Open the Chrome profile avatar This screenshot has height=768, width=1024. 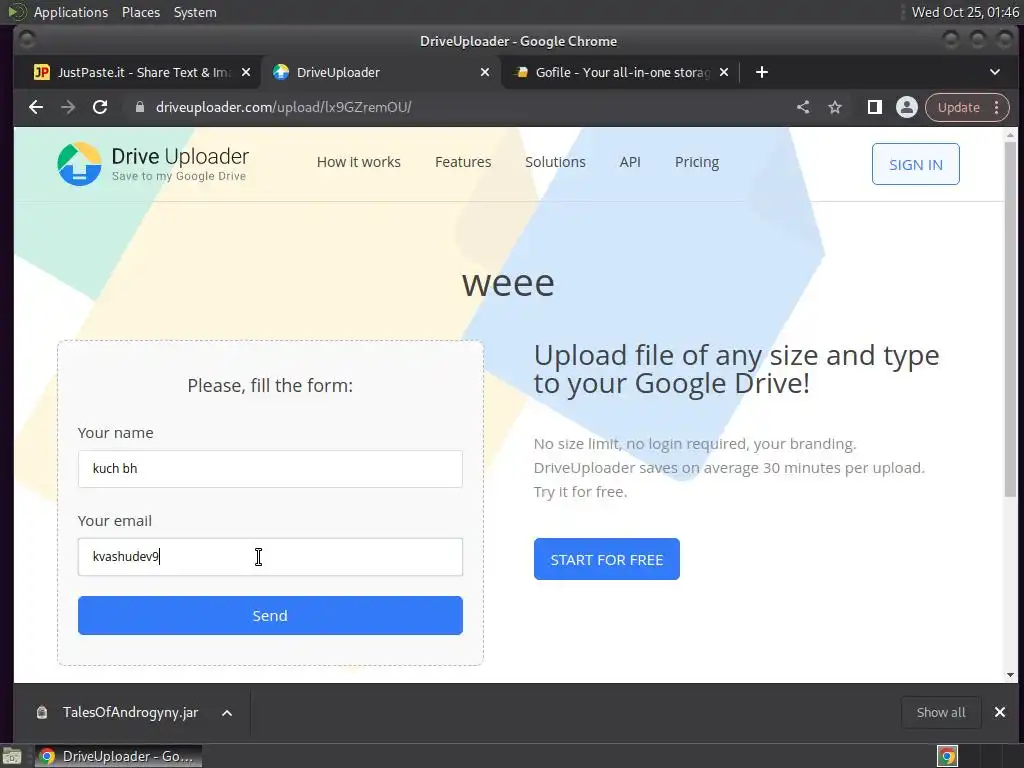coord(906,107)
